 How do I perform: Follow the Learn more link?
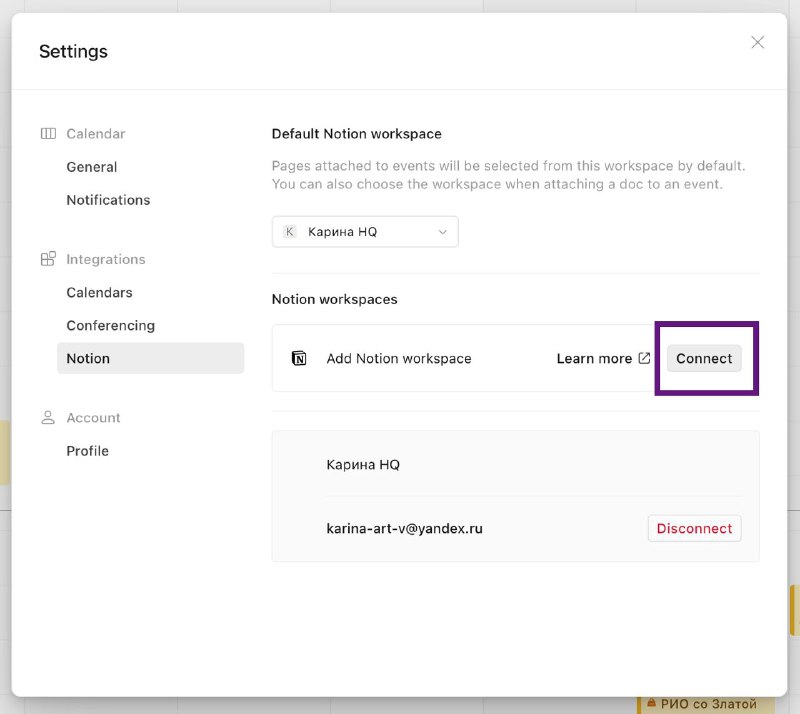594,358
